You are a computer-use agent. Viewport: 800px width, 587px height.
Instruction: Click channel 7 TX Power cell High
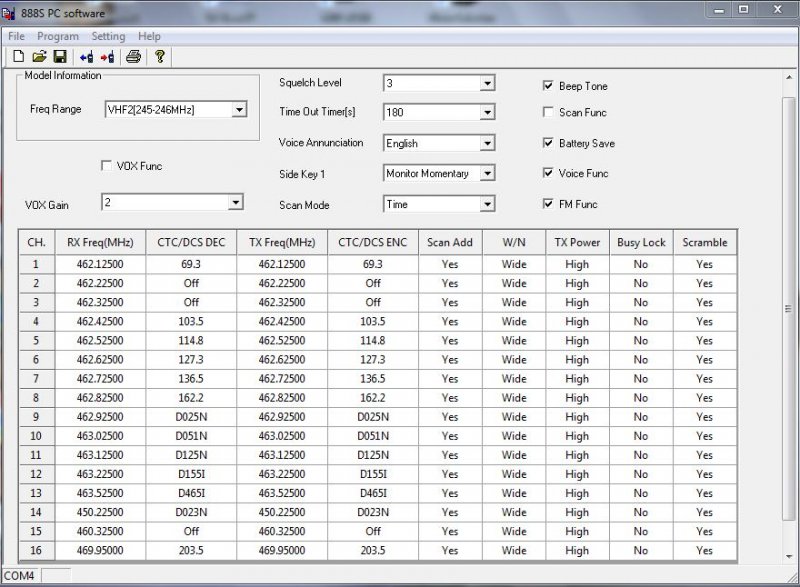577,379
